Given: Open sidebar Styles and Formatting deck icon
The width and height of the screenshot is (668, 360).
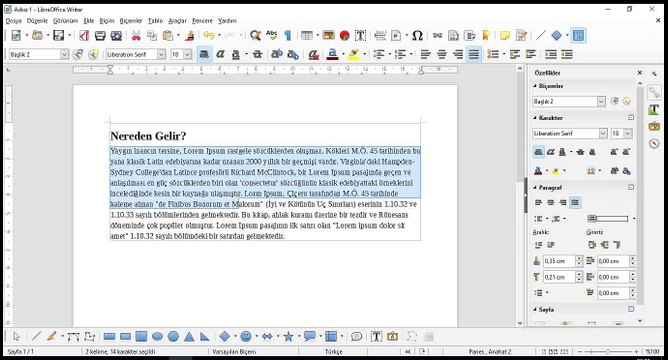Looking at the screenshot, I should click(x=654, y=109).
